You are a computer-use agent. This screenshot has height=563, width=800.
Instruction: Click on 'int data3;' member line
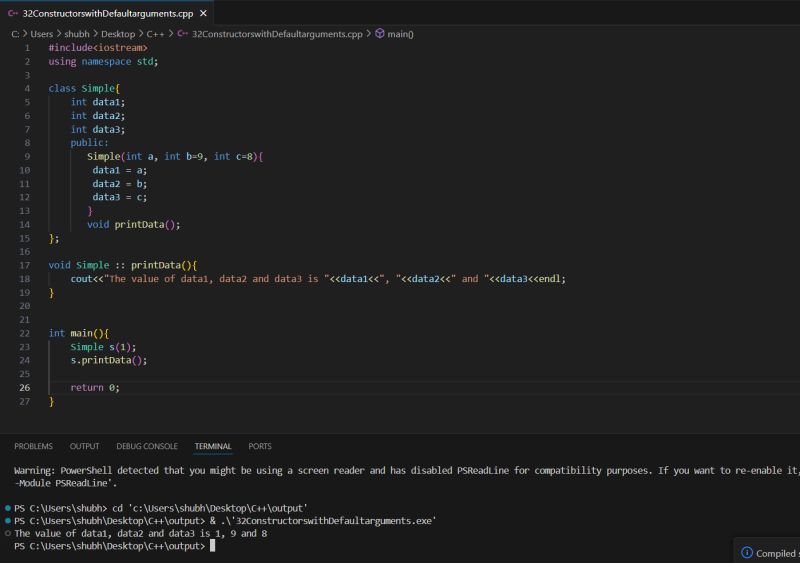pos(97,129)
